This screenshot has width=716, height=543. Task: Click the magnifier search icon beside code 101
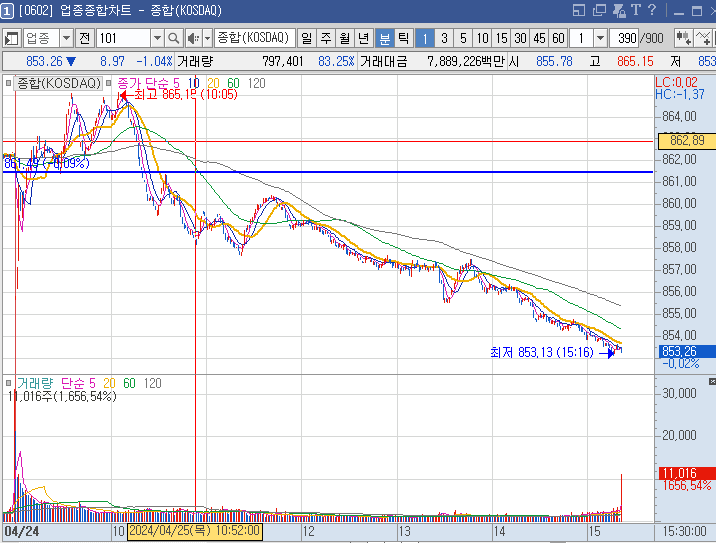(x=173, y=38)
